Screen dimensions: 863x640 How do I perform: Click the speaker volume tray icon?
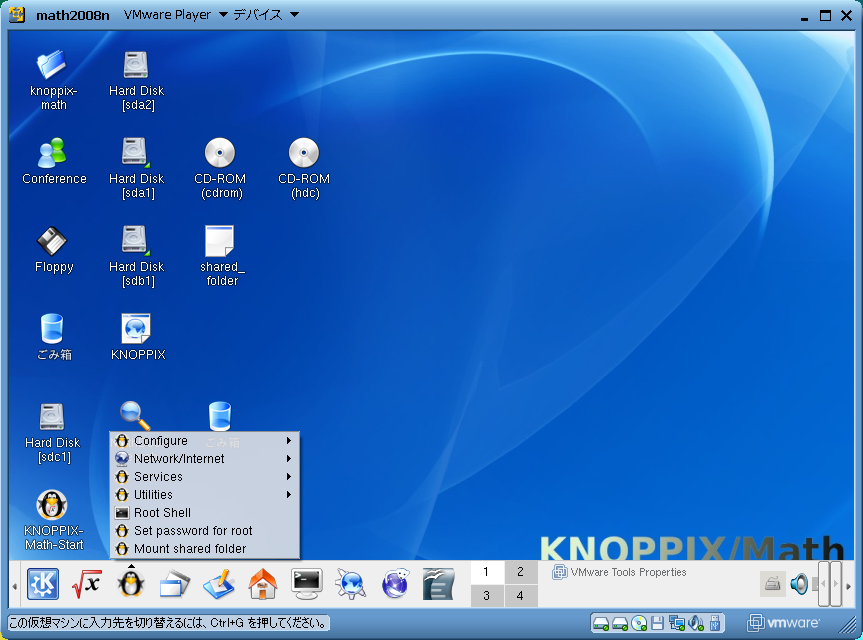(799, 584)
